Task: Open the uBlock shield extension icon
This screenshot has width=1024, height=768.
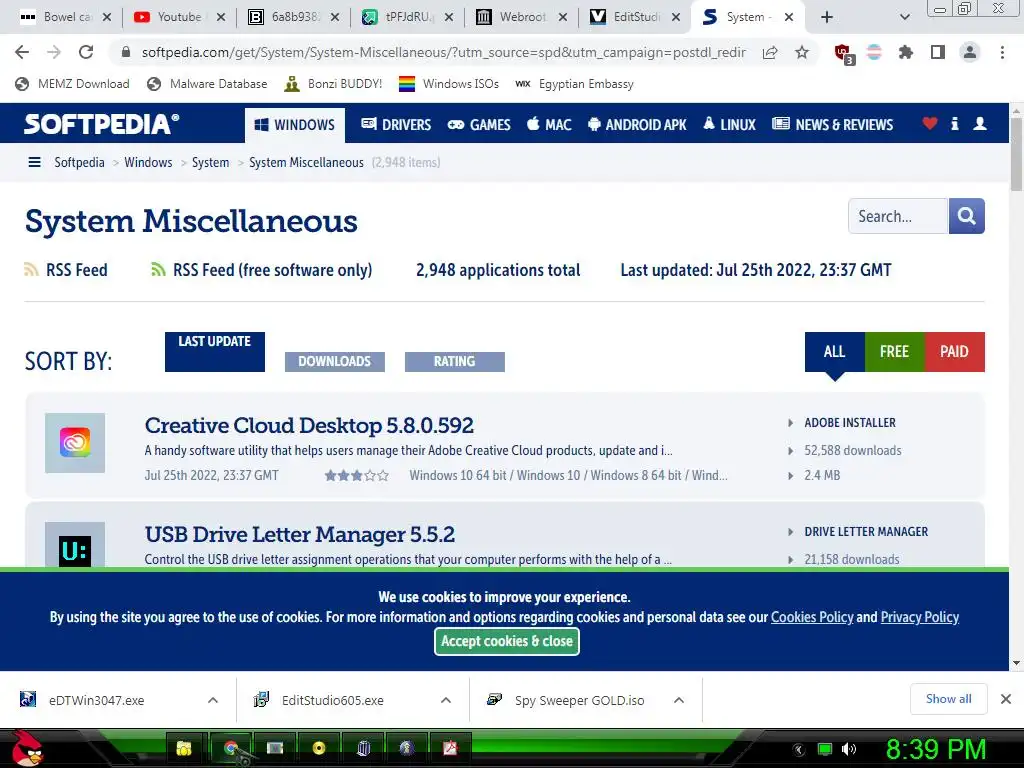Action: pos(843,53)
